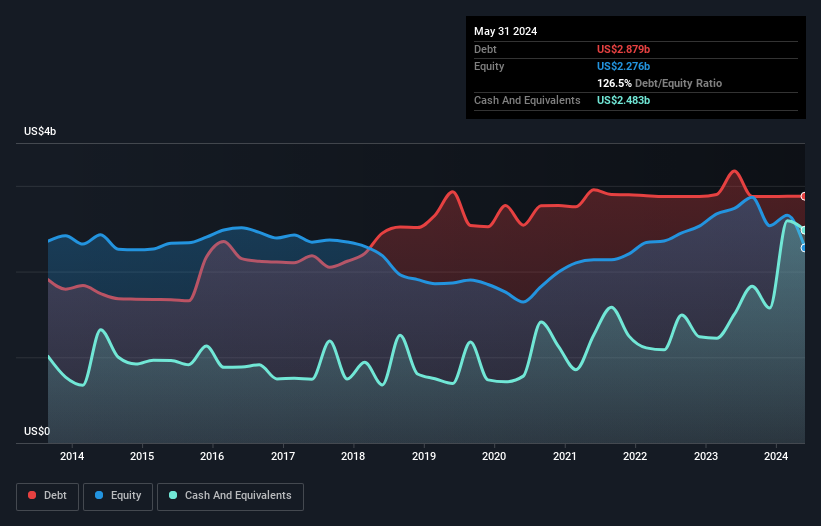821x526 pixels.
Task: Click the US$0 y-axis label
Action: 37,431
